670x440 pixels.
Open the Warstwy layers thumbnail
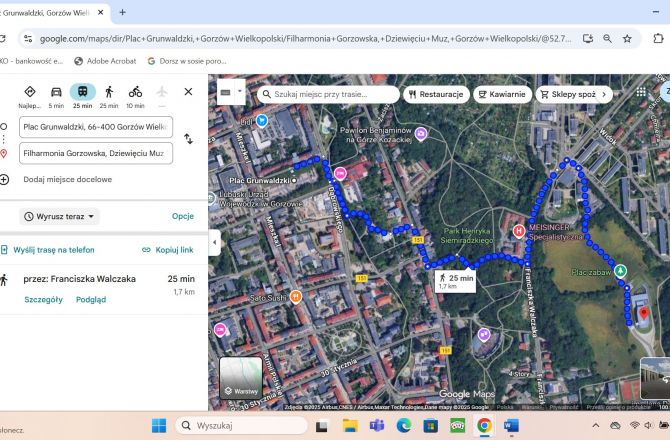[241, 378]
